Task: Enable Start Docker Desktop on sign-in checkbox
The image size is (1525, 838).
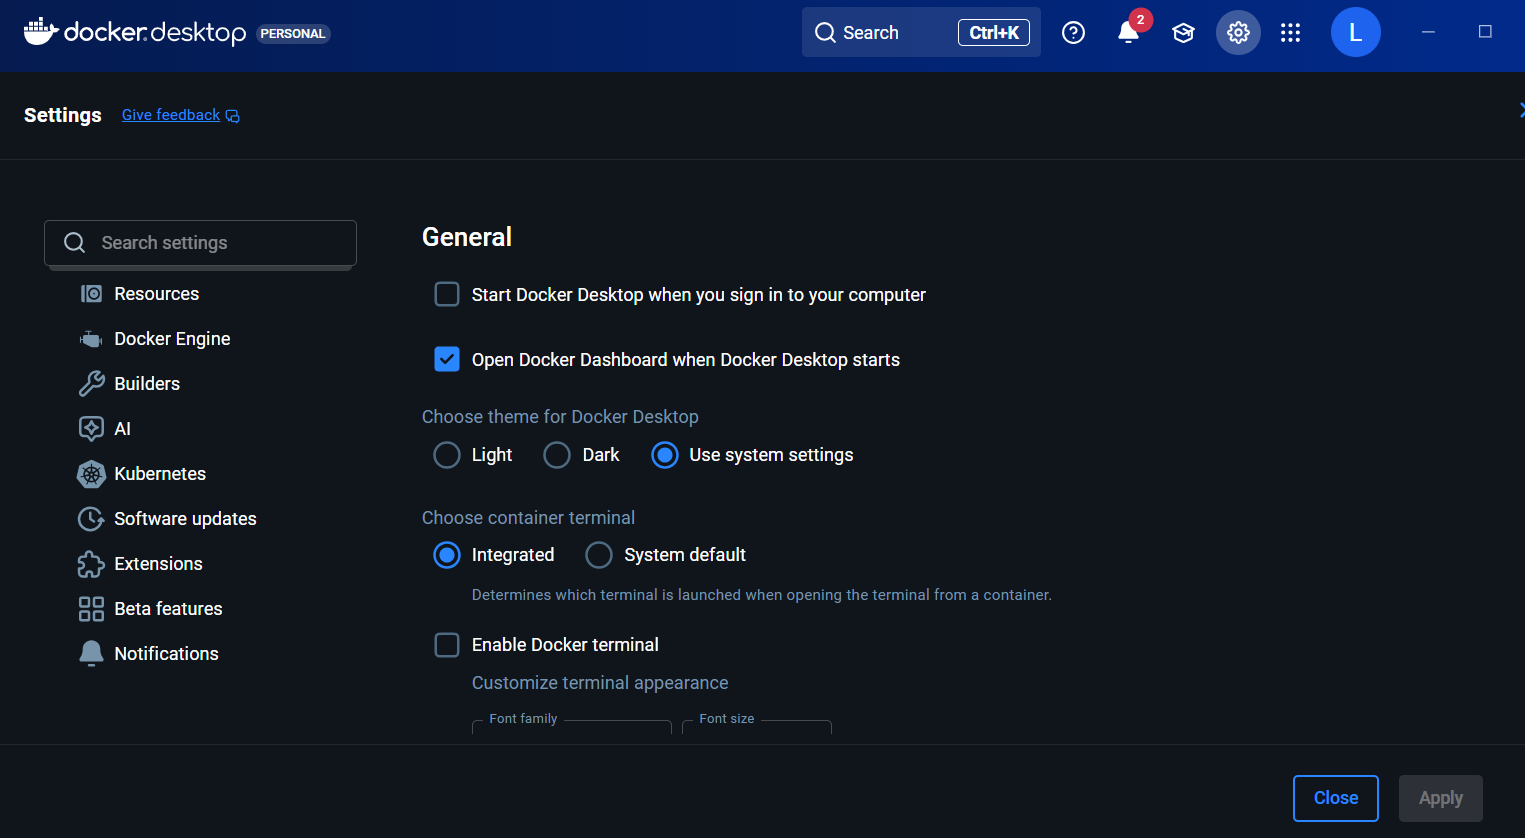Action: click(x=447, y=294)
